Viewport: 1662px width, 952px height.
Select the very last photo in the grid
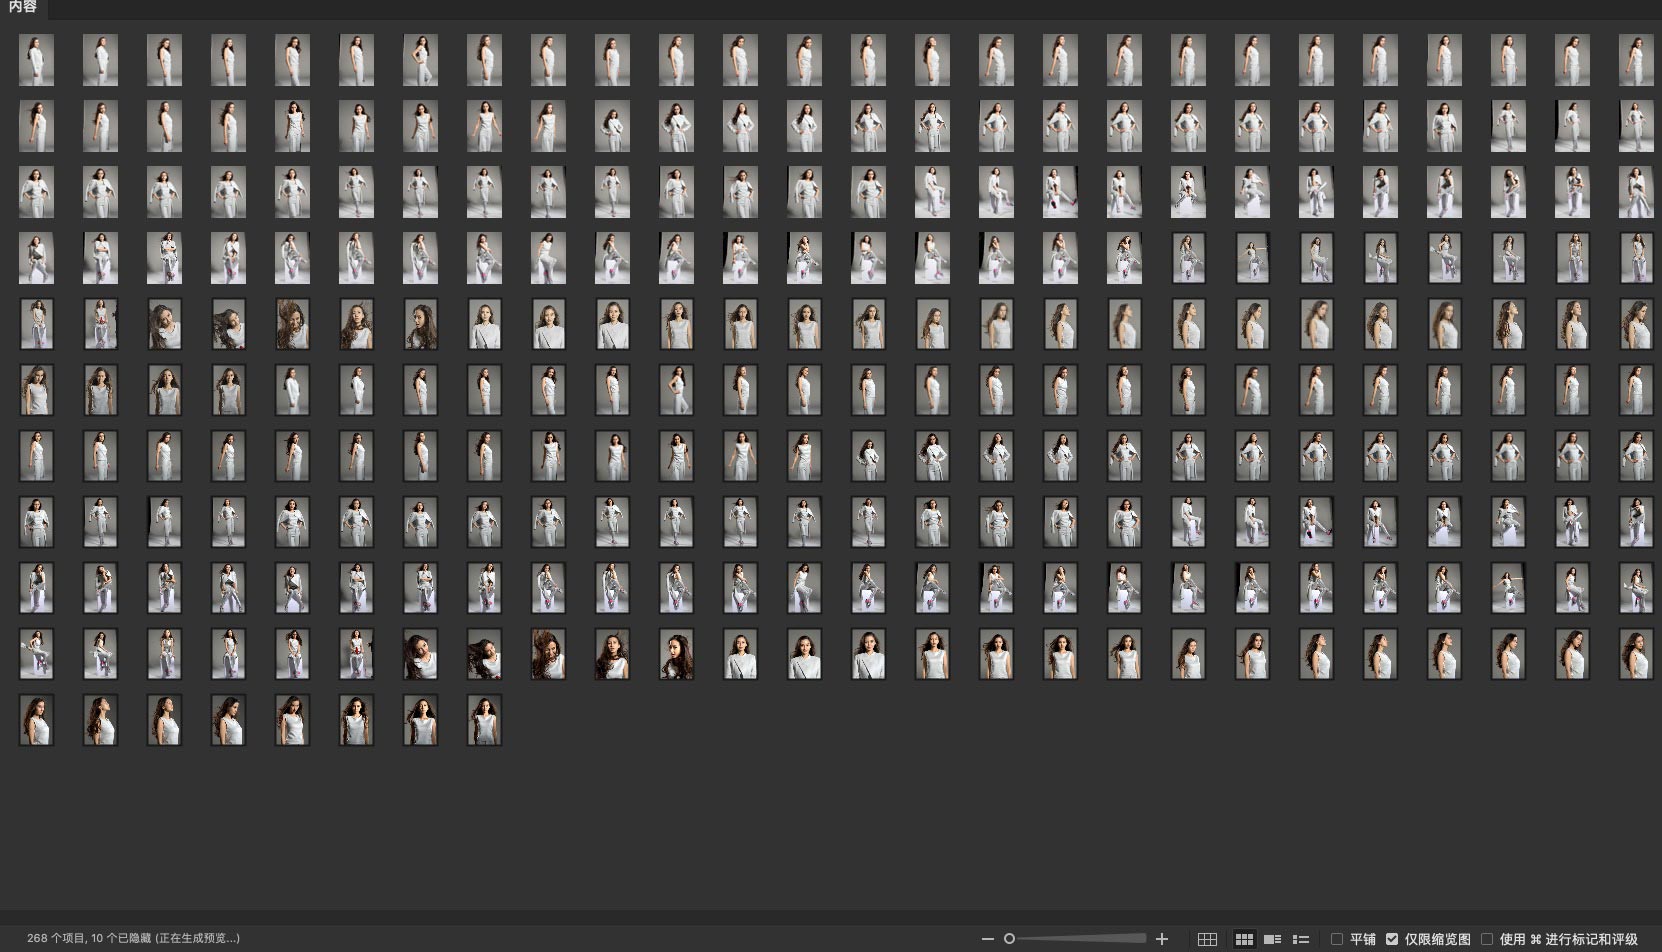(x=484, y=720)
